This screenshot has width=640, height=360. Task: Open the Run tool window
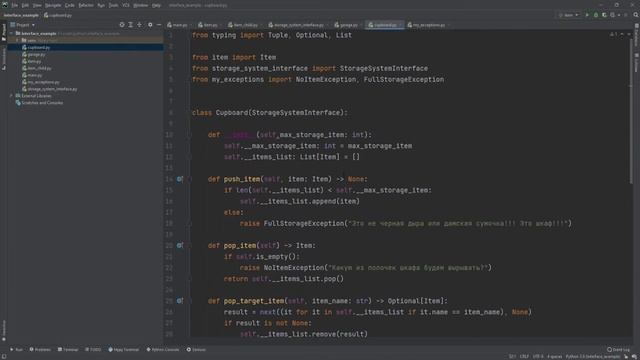coord(16,350)
